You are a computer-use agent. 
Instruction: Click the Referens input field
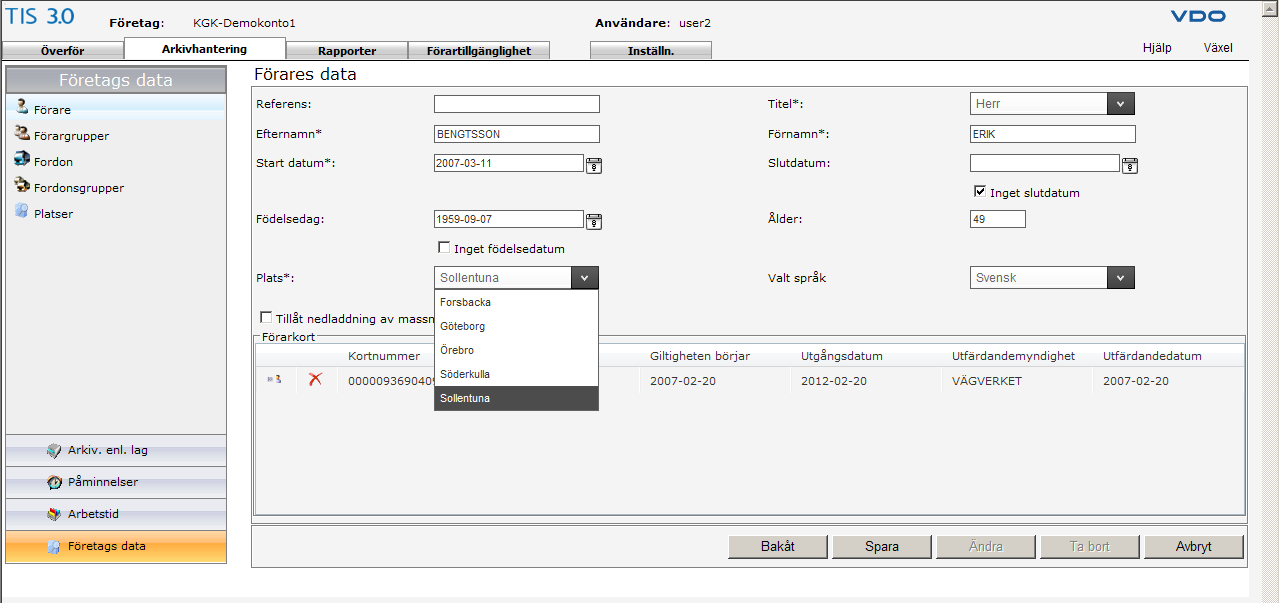(517, 104)
